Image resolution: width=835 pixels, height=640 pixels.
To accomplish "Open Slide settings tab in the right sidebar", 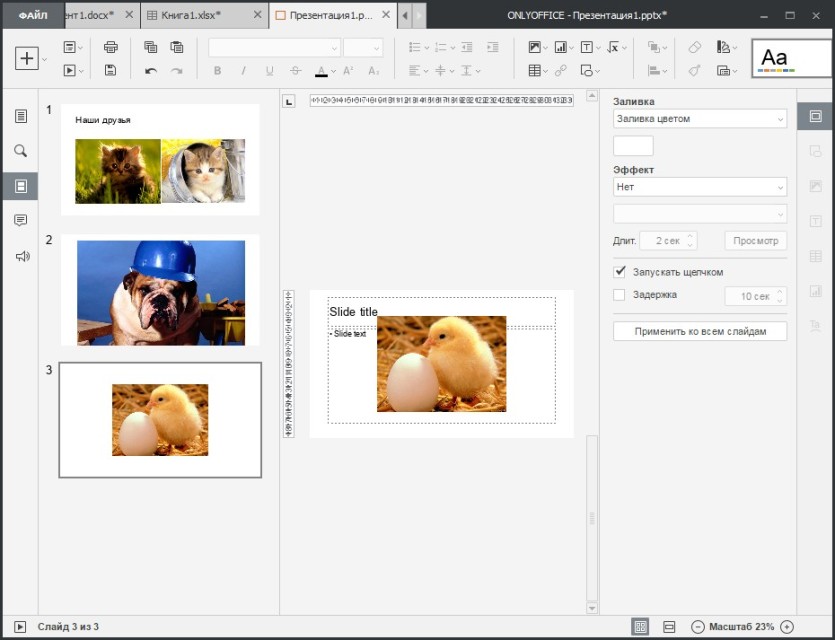I will click(815, 116).
